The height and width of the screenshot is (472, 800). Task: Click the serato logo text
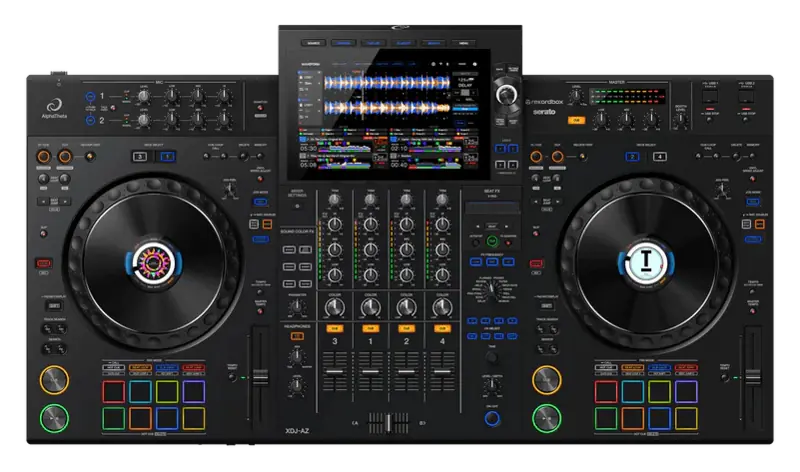click(x=544, y=111)
